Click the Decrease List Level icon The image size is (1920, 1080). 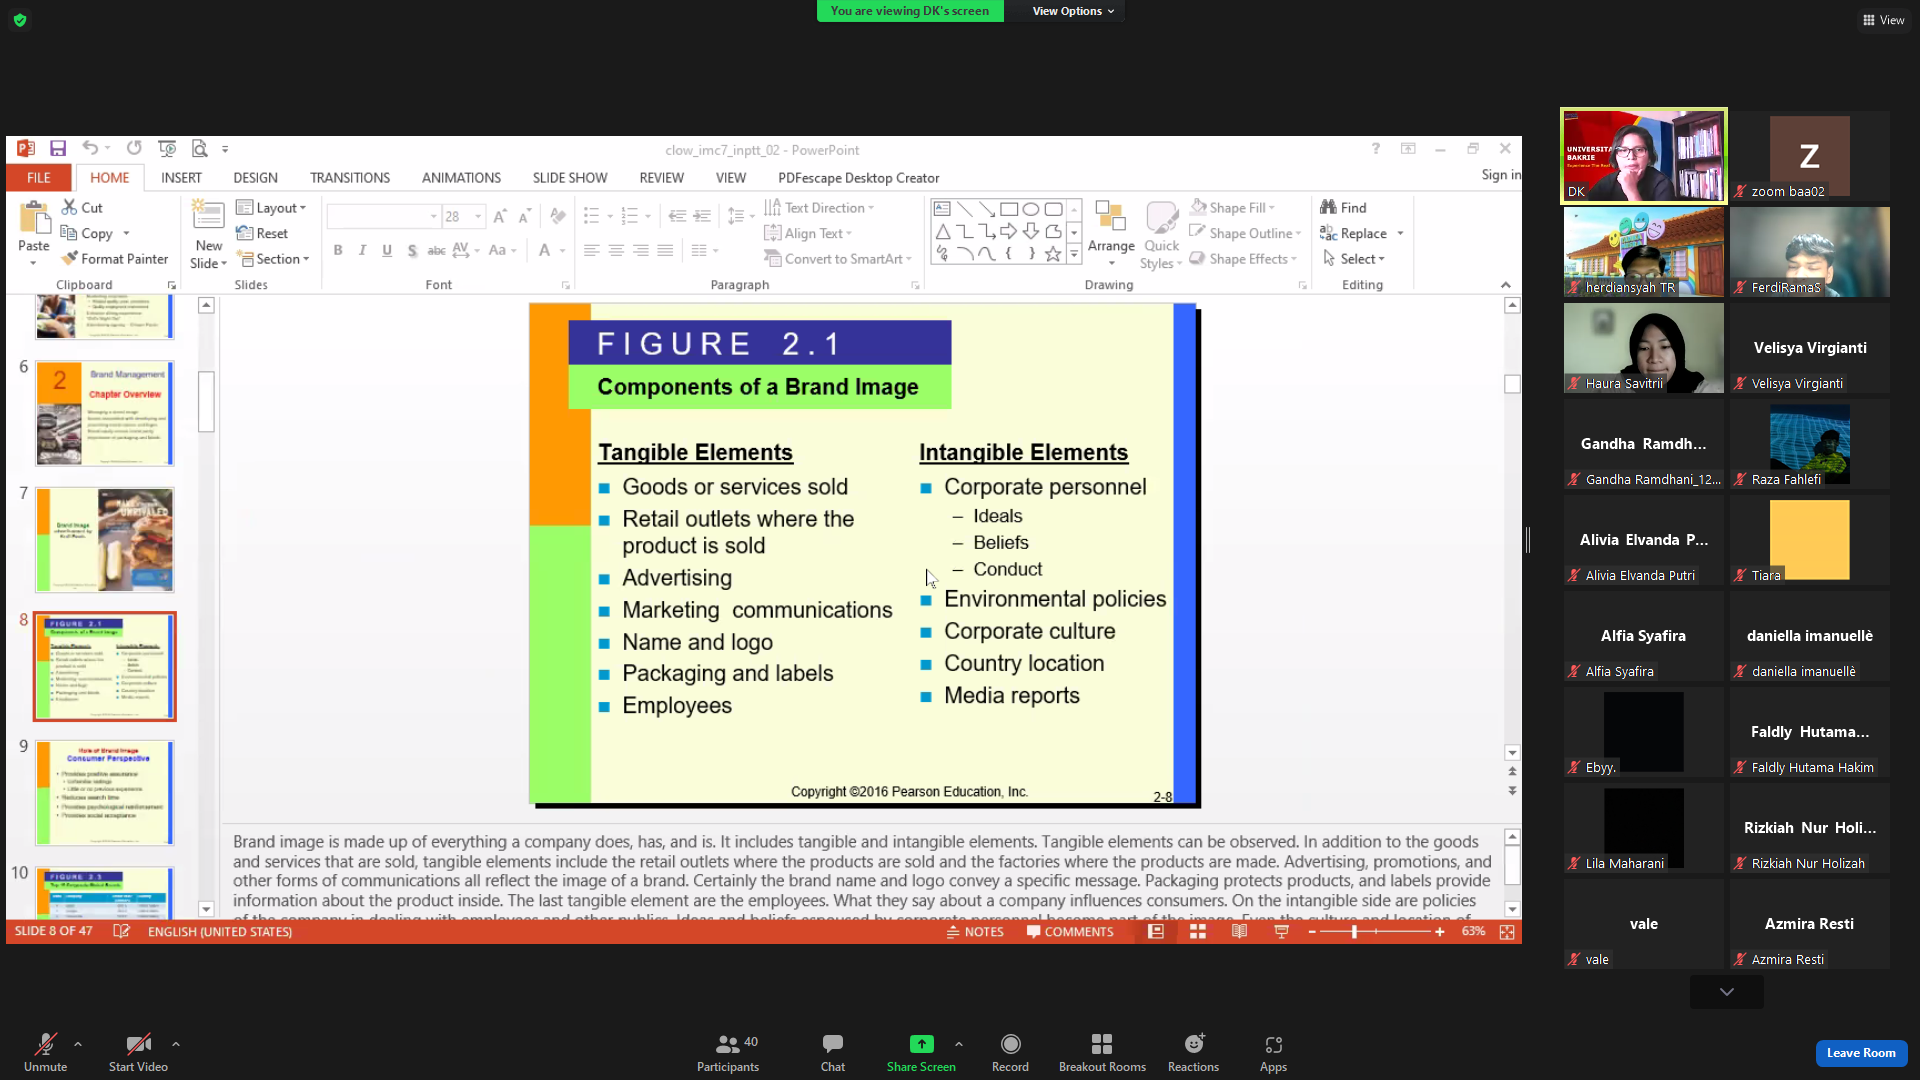(677, 216)
